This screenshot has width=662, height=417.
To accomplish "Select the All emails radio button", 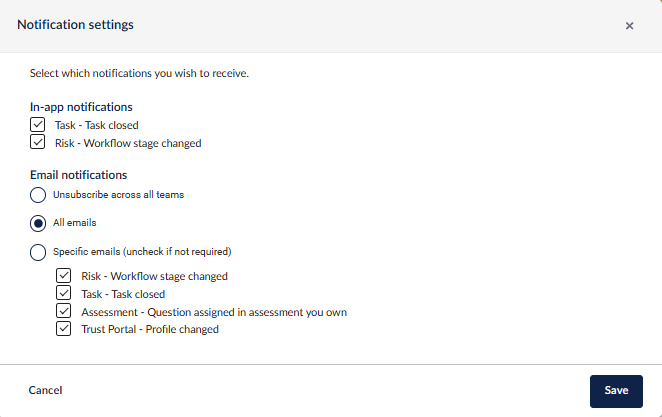I will point(38,222).
